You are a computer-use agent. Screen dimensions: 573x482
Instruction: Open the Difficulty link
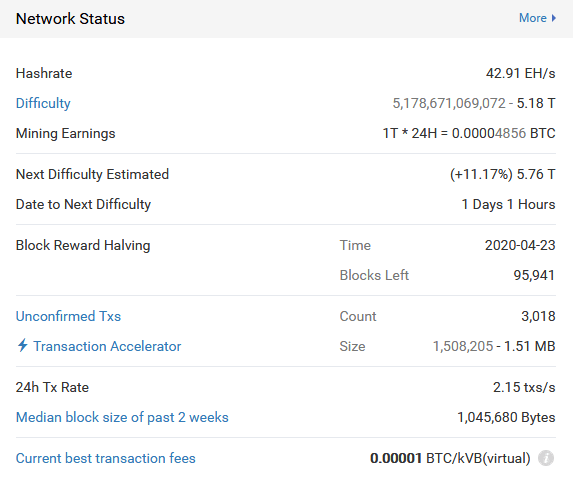(43, 103)
